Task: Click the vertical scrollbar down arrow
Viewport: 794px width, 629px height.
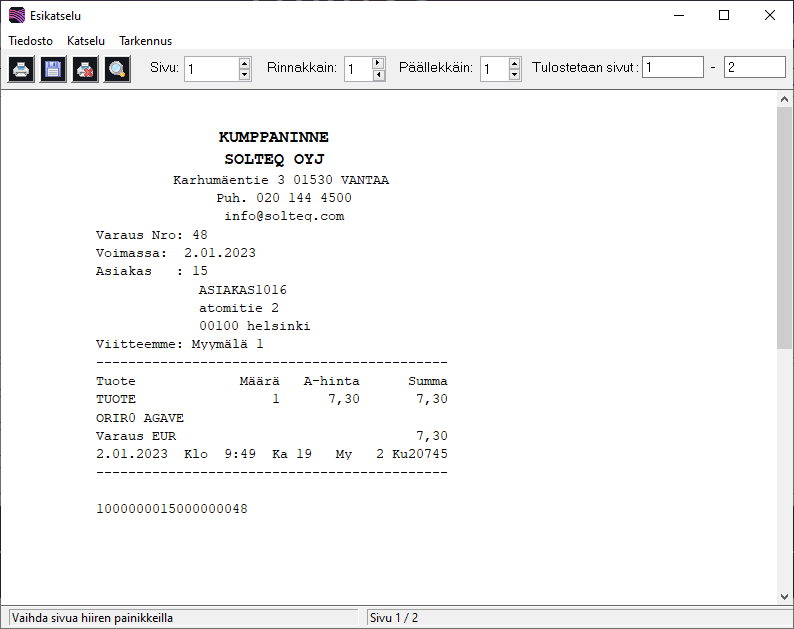Action: [785, 597]
